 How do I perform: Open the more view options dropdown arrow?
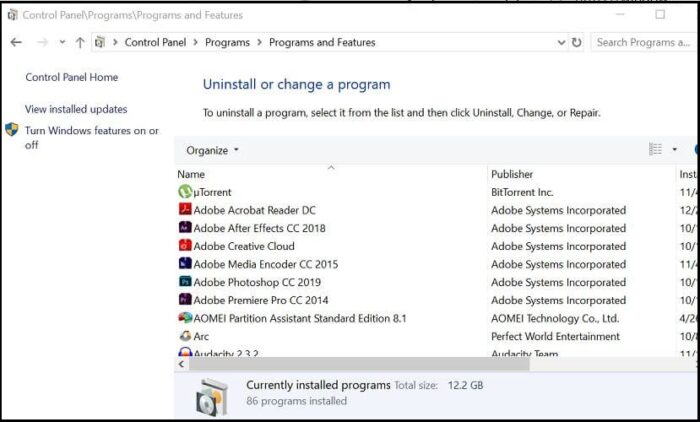click(x=675, y=150)
